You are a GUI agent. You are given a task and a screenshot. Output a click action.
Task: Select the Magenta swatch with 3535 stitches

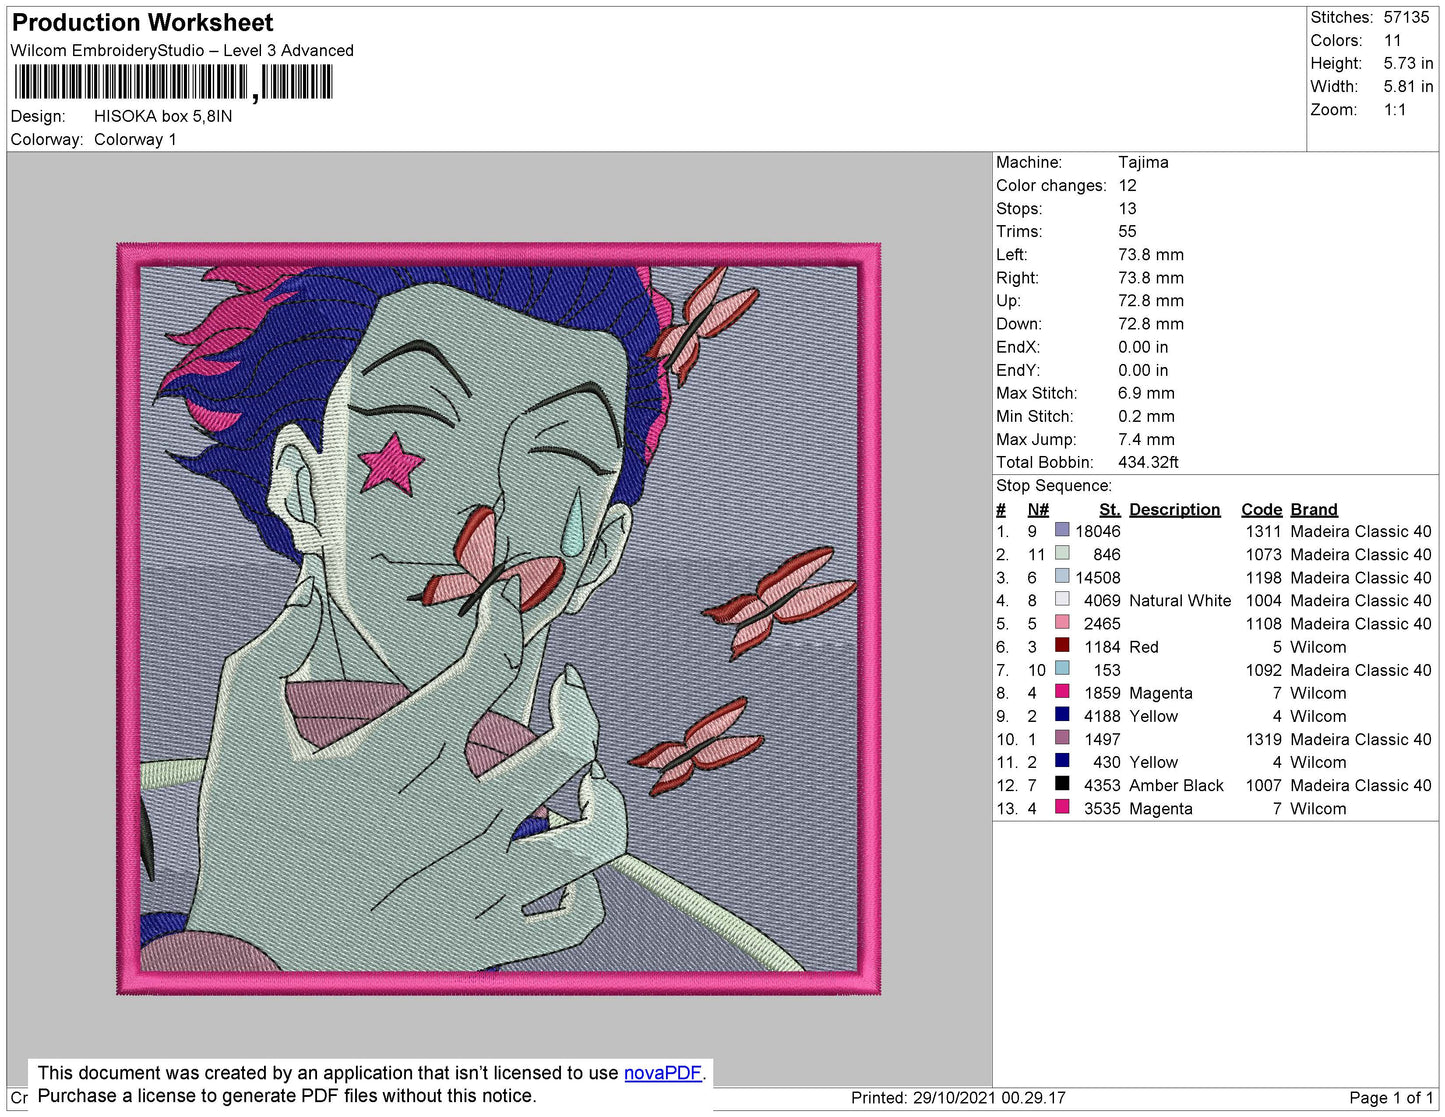coord(1062,807)
